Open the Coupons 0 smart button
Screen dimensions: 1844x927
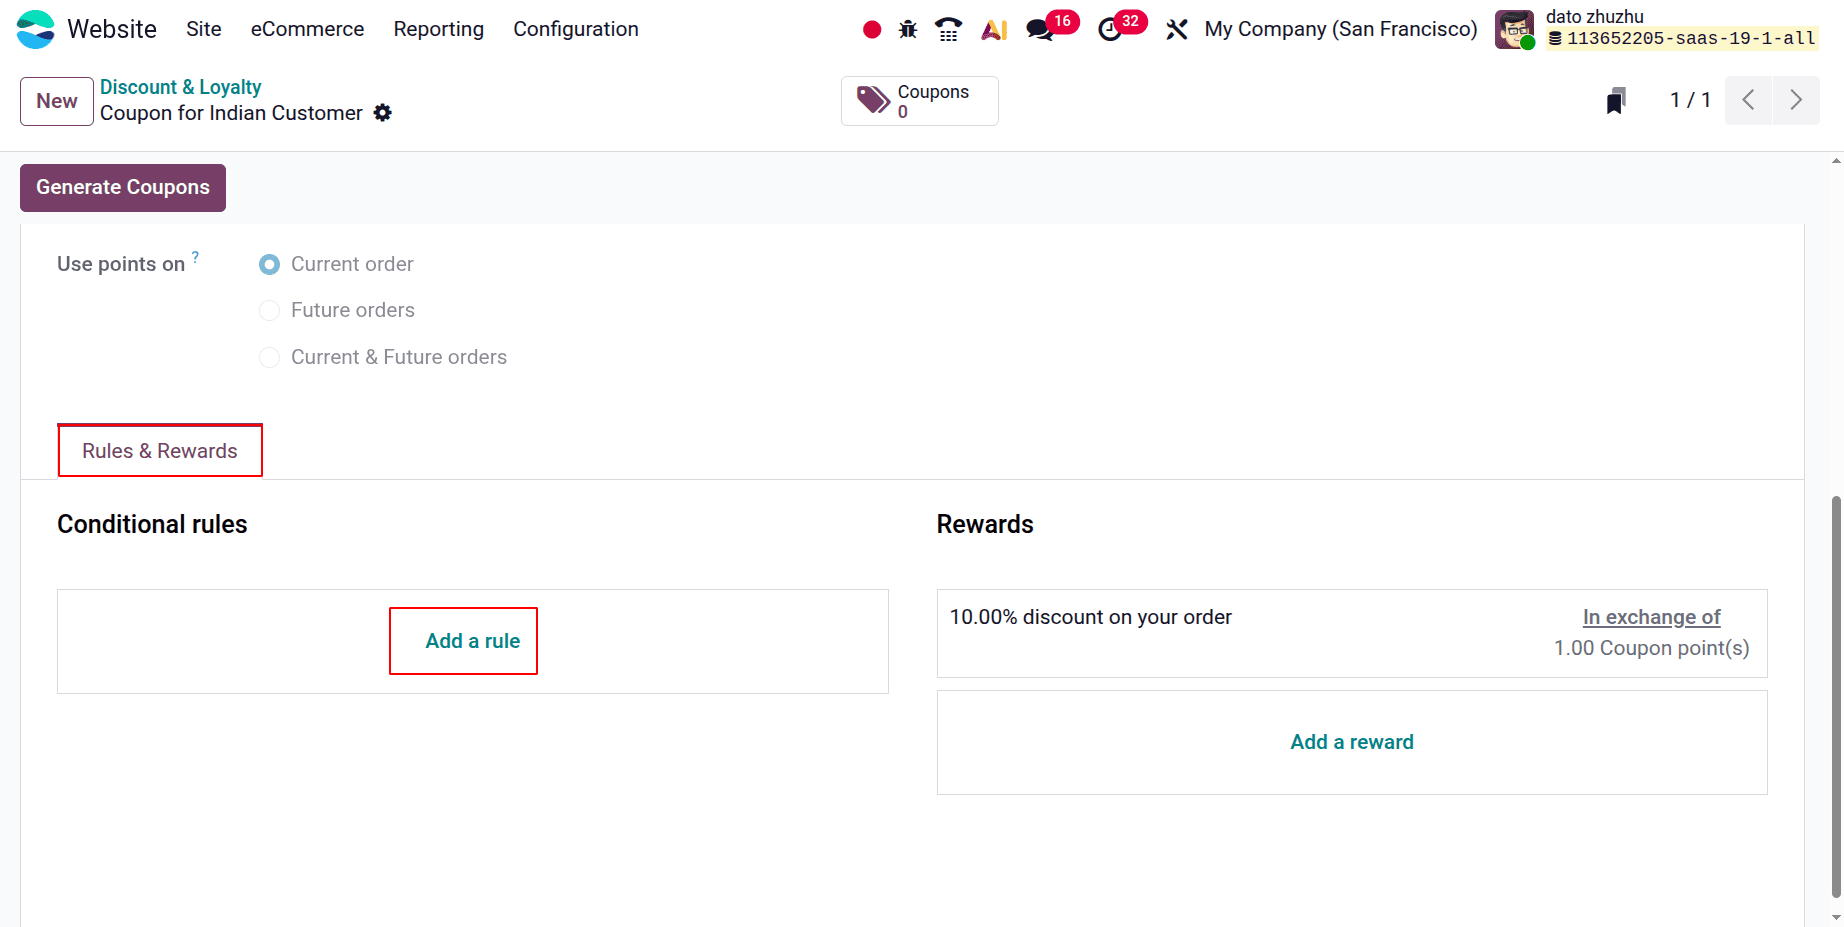tap(920, 101)
